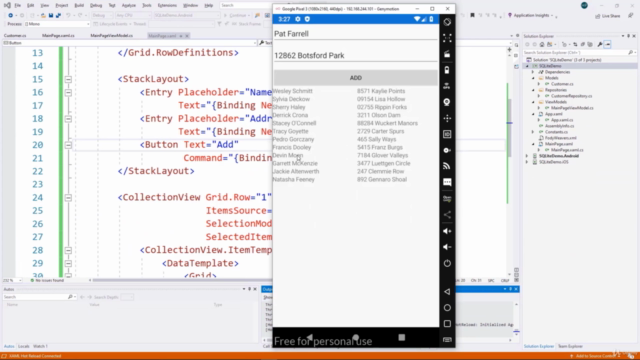Click Genymotion fullscreen scale icon

click(x=447, y=38)
